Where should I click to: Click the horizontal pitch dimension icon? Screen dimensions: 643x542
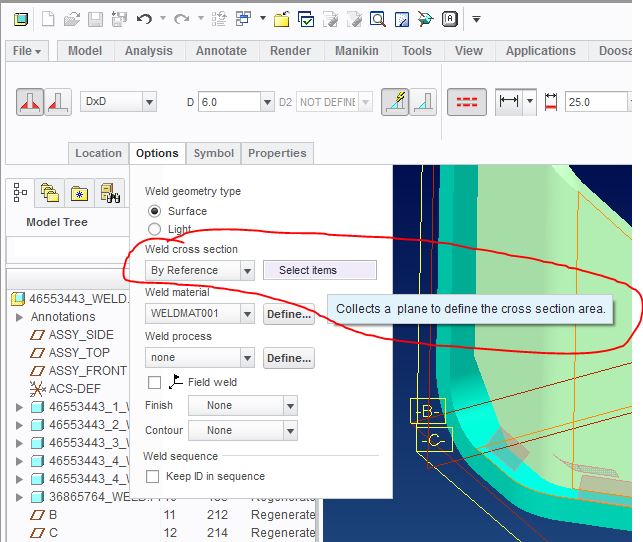509,101
